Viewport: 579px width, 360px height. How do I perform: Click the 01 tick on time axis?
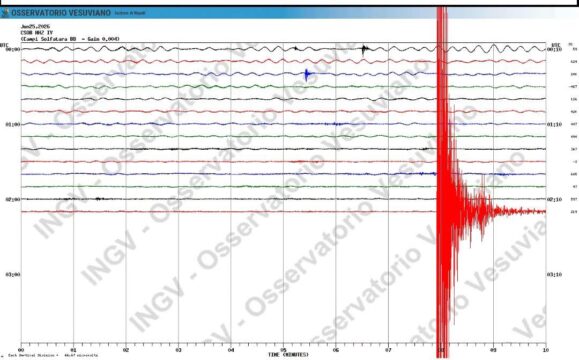pyautogui.click(x=73, y=350)
